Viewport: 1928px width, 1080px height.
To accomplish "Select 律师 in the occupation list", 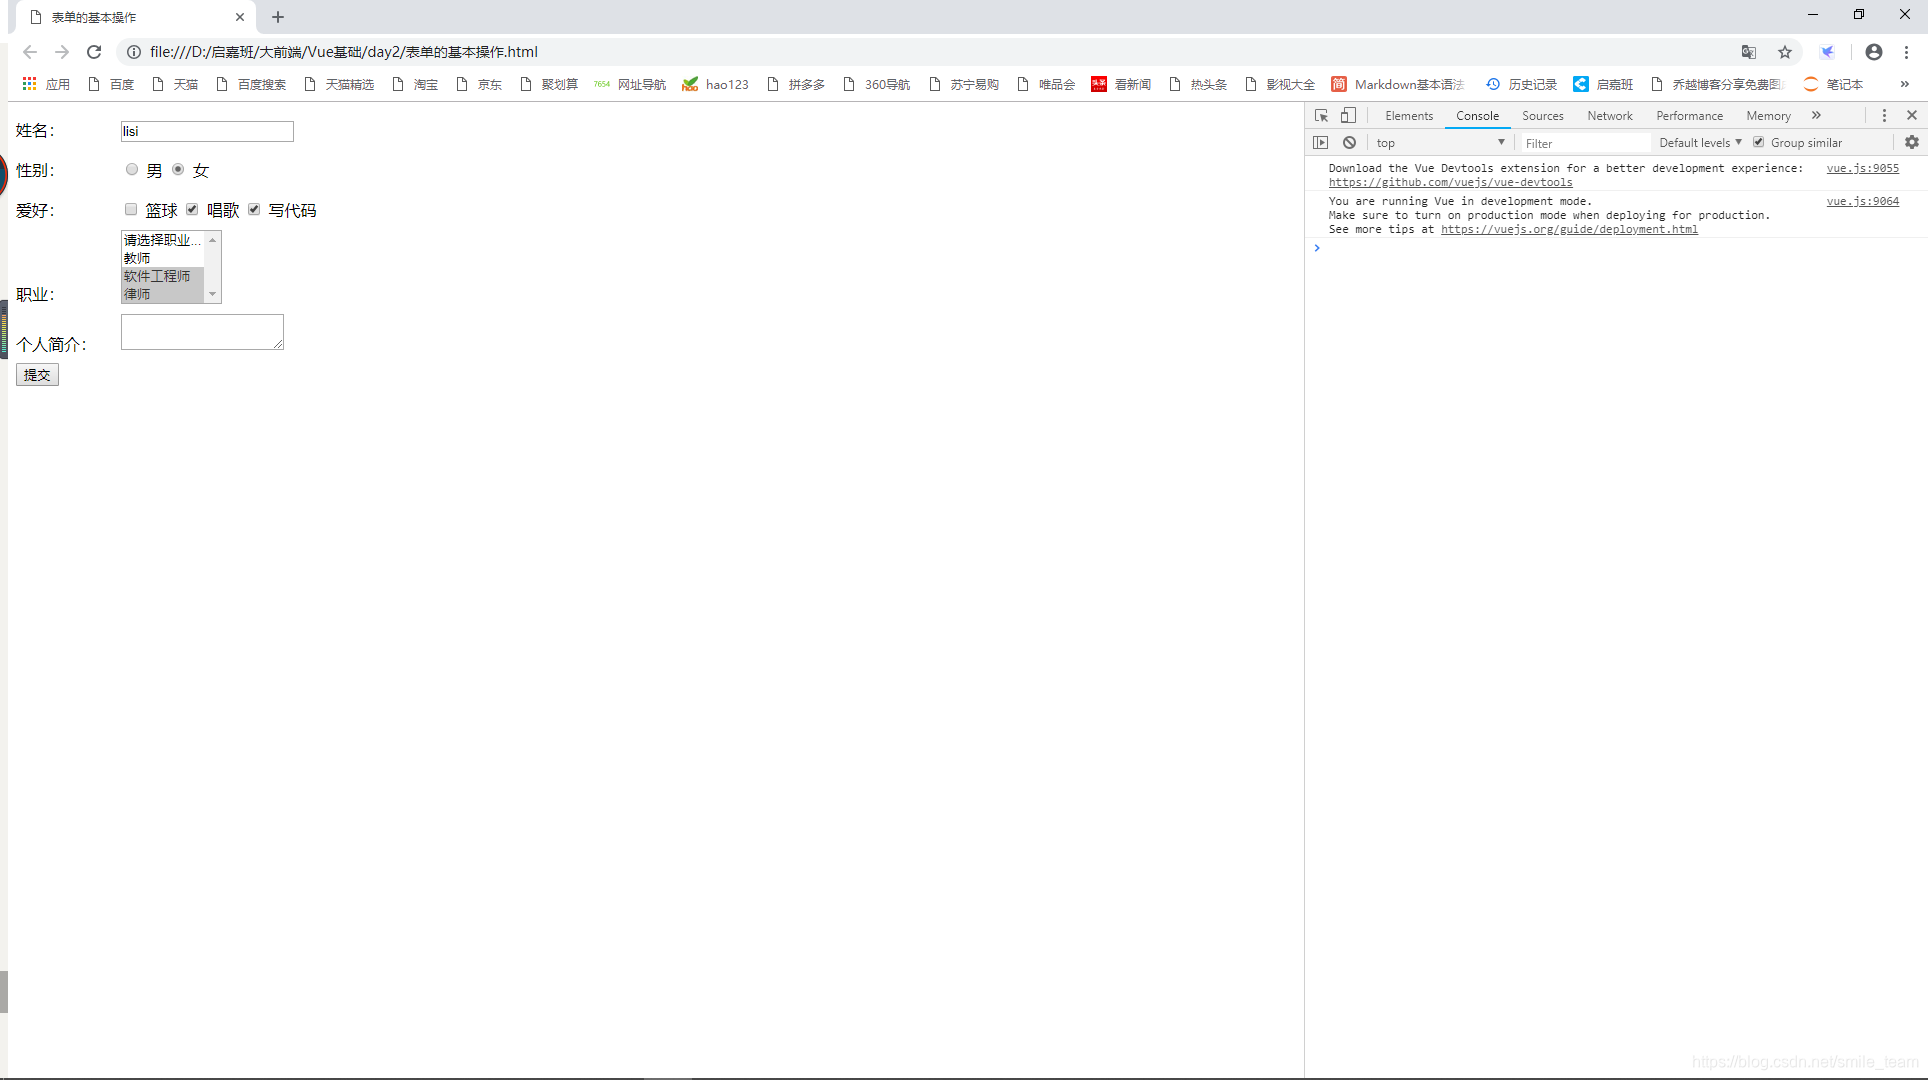I will click(162, 294).
